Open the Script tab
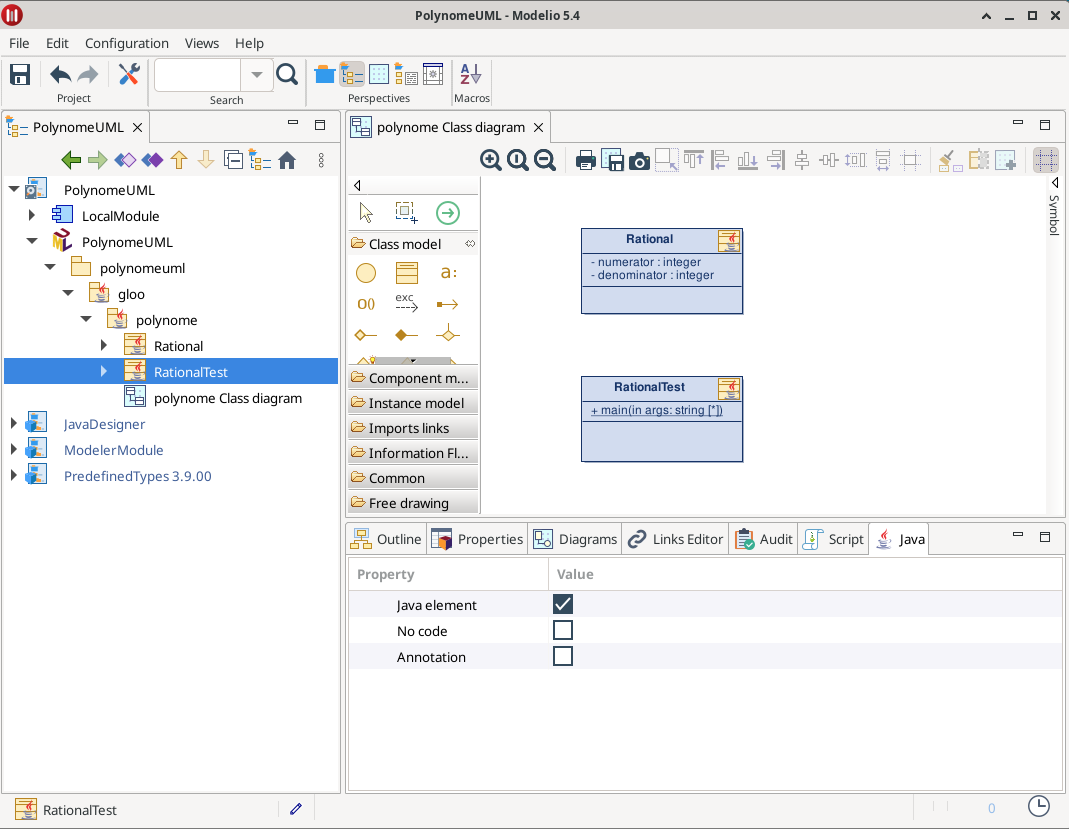The image size is (1069, 829). 833,539
